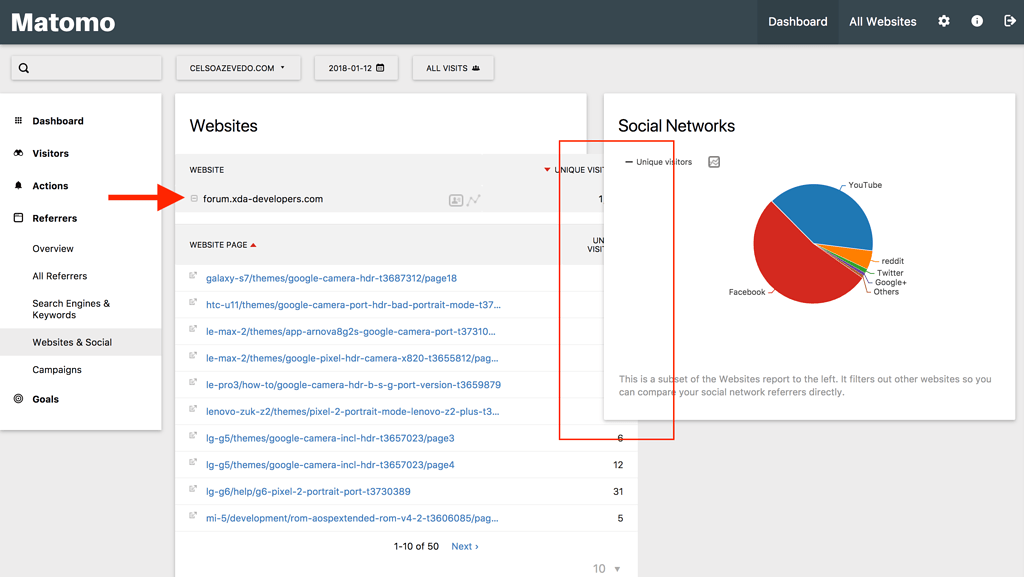
Task: Open mi-5 rom-aospextended link
Action: [x=352, y=518]
